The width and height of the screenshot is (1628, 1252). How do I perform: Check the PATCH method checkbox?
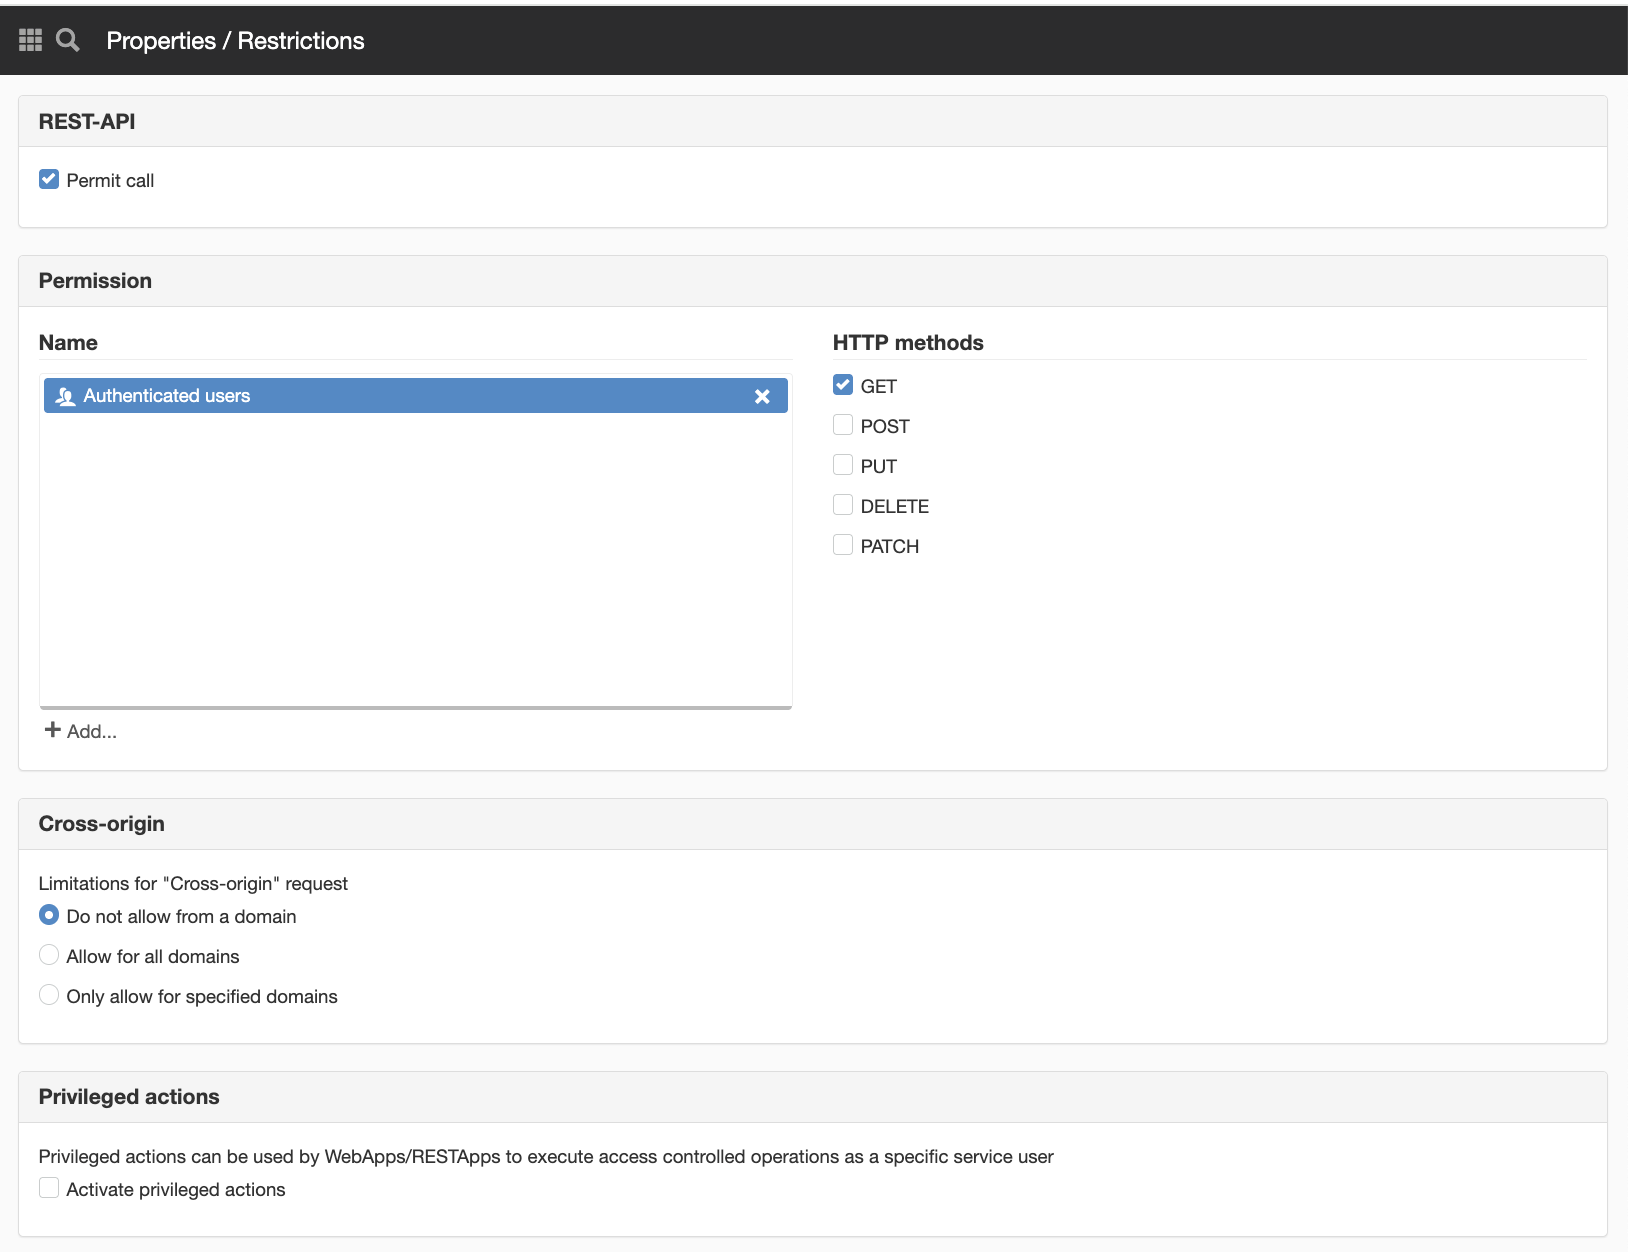[843, 545]
